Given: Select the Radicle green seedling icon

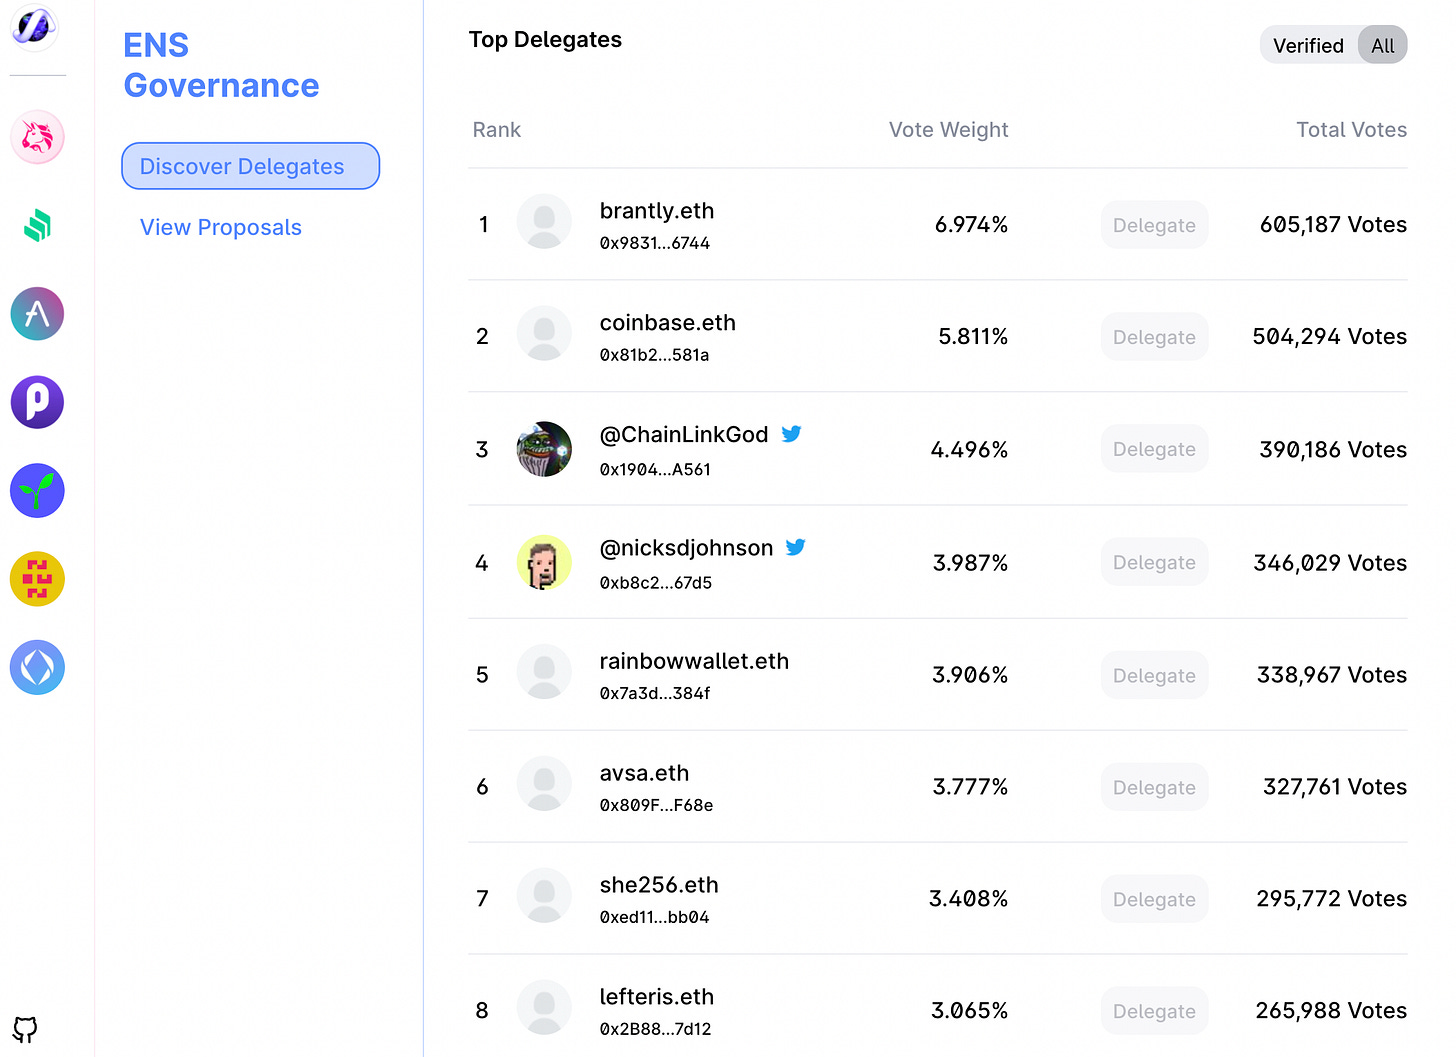Looking at the screenshot, I should pyautogui.click(x=37, y=490).
